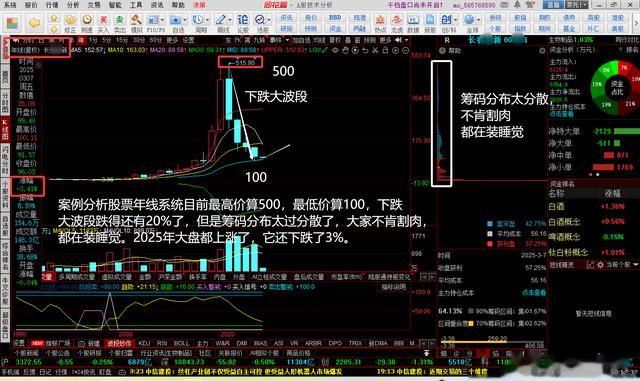Screen dimensions: 640x381
Task: Open the 新股 new stocks icon
Action: (x=430, y=24)
